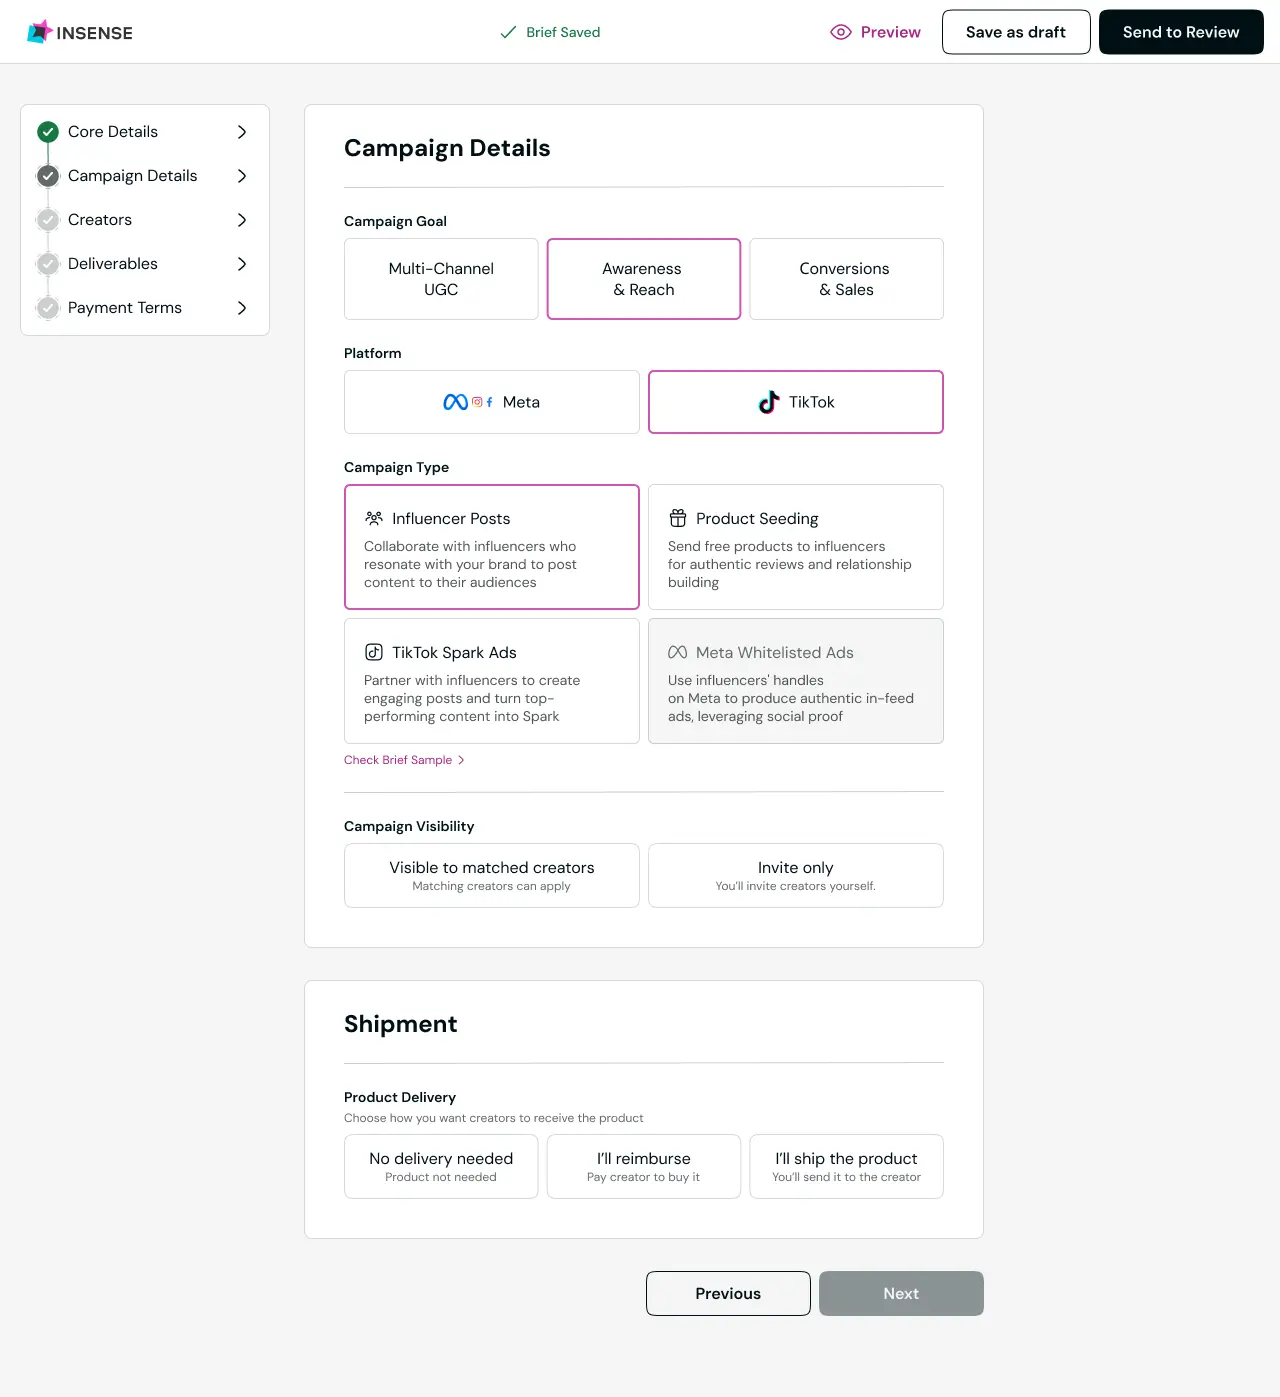Image resolution: width=1280 pixels, height=1397 pixels.
Task: Select Awareness & Reach campaign goal
Action: click(x=644, y=279)
